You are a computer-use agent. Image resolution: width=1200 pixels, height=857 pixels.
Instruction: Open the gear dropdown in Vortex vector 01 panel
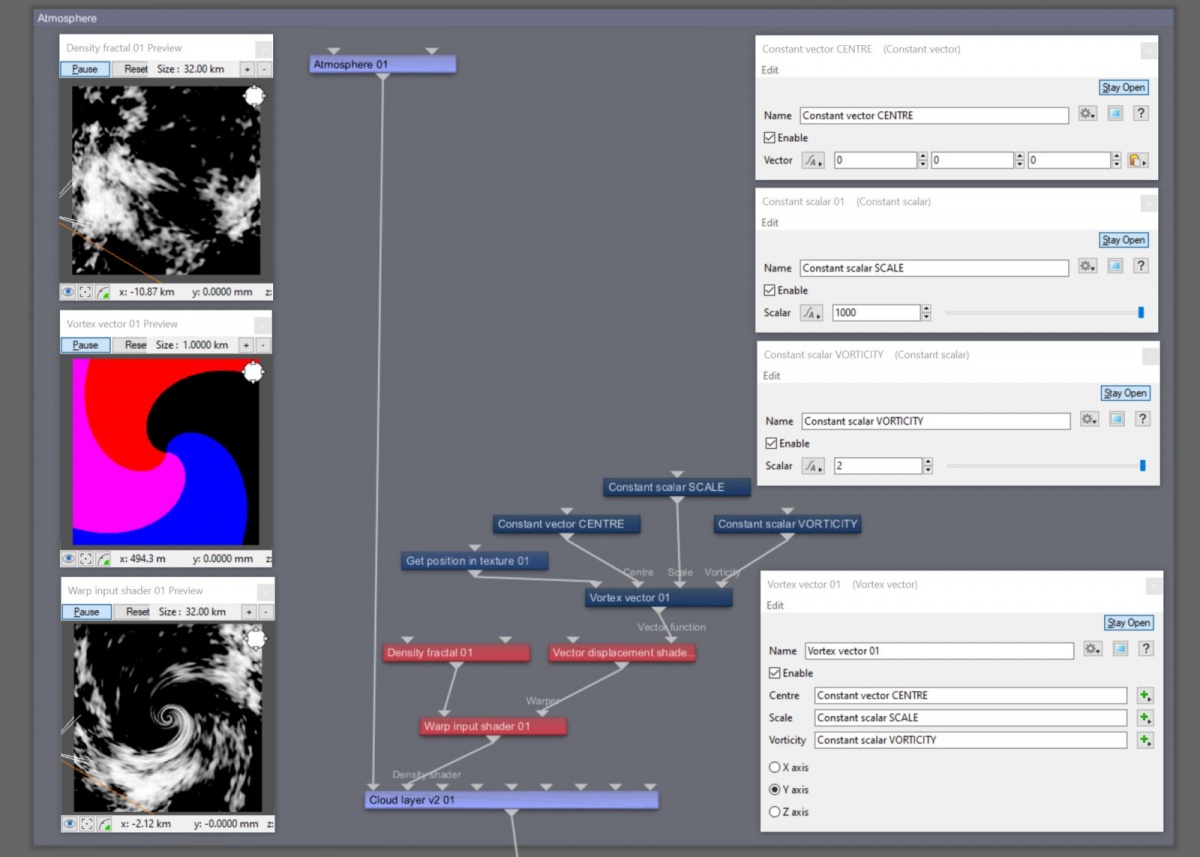(1092, 650)
